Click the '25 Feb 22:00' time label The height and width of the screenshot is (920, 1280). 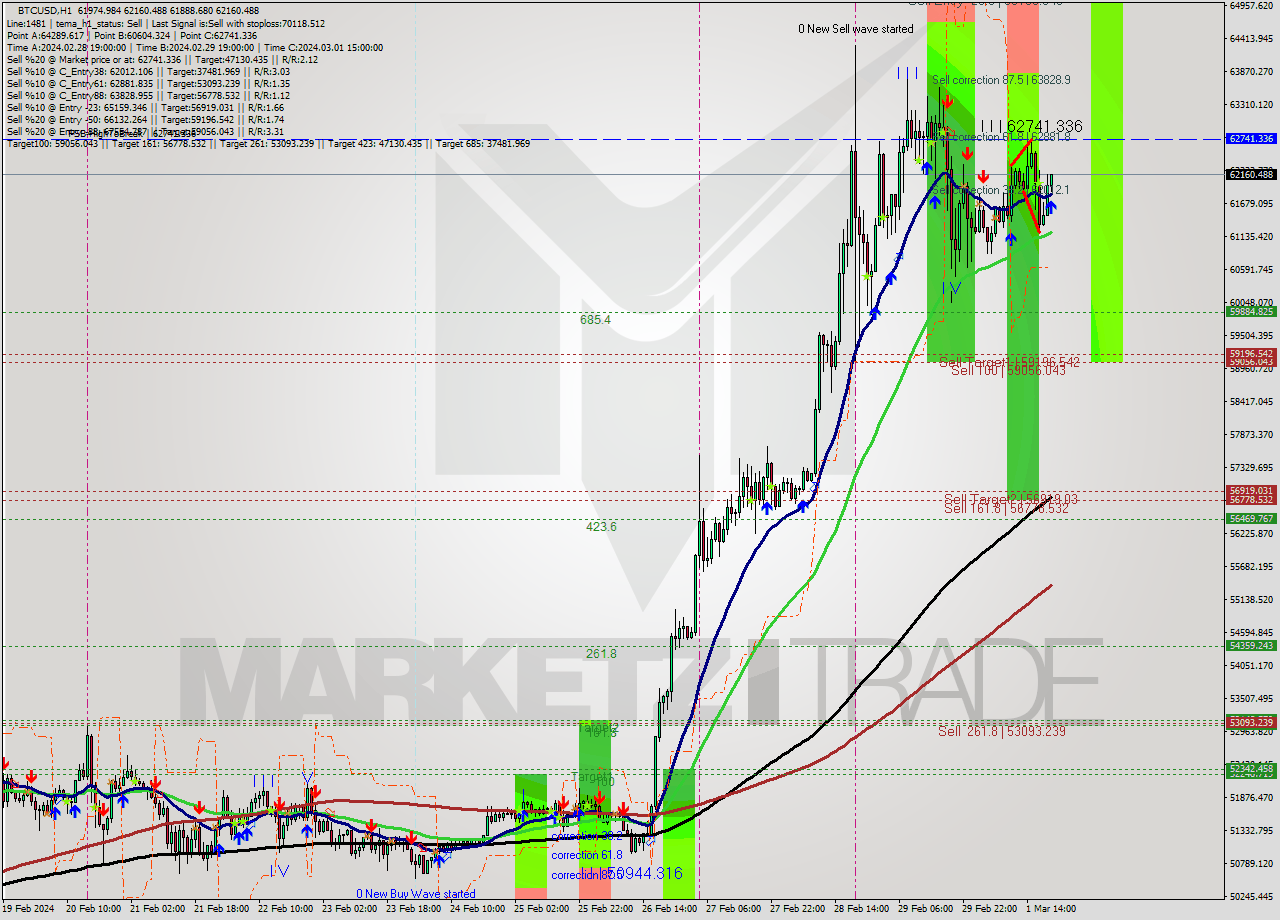pos(606,909)
